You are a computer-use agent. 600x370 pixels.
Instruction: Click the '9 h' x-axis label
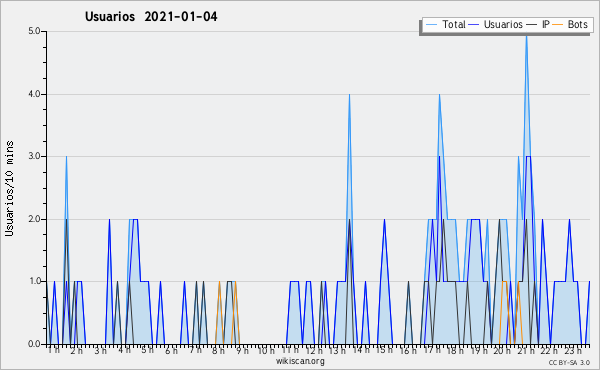tap(242, 350)
